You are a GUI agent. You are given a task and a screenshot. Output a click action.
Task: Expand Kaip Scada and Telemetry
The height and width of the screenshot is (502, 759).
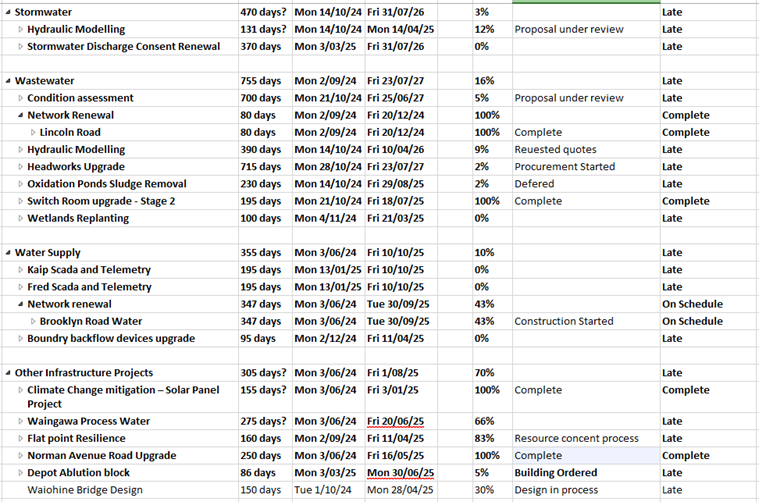20,270
